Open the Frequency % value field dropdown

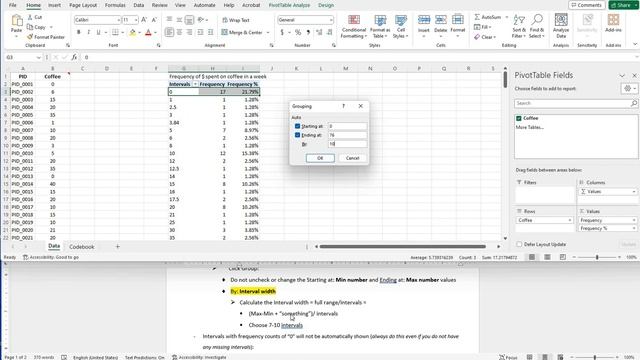click(x=633, y=229)
